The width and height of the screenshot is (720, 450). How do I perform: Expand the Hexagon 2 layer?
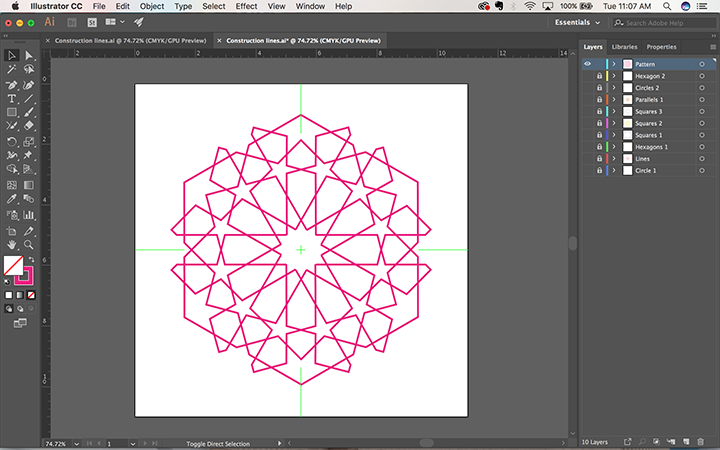coord(614,76)
